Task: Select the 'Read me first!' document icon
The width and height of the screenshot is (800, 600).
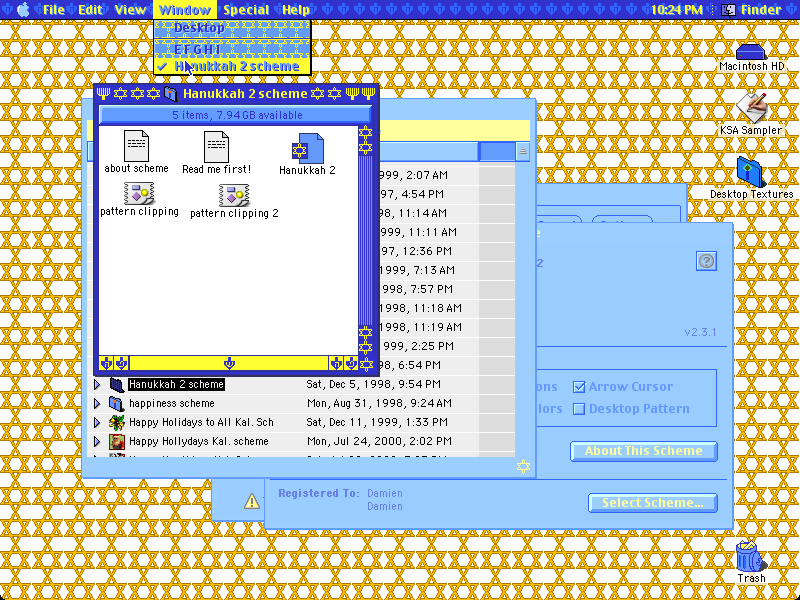Action: click(x=216, y=146)
